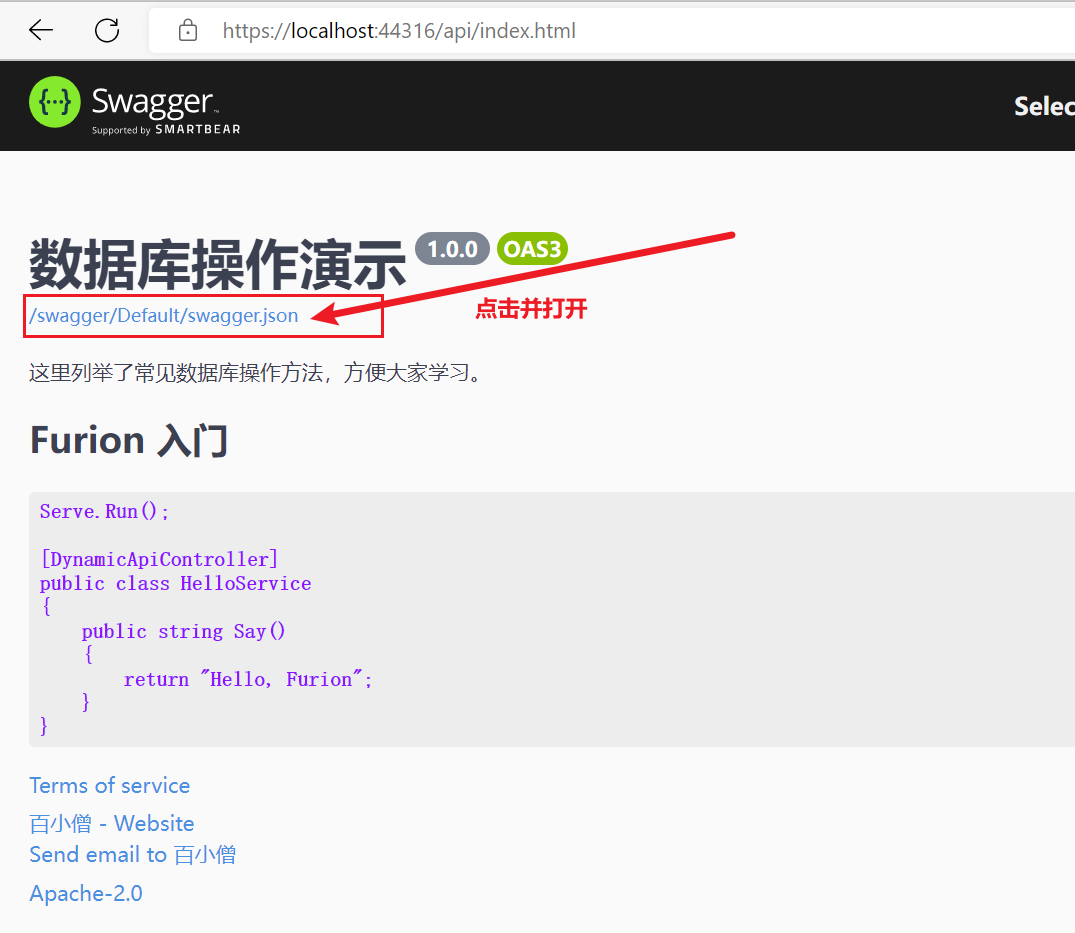This screenshot has height=933, width=1075.
Task: Click the description paragraph about 数据库操作方法
Action: (257, 374)
